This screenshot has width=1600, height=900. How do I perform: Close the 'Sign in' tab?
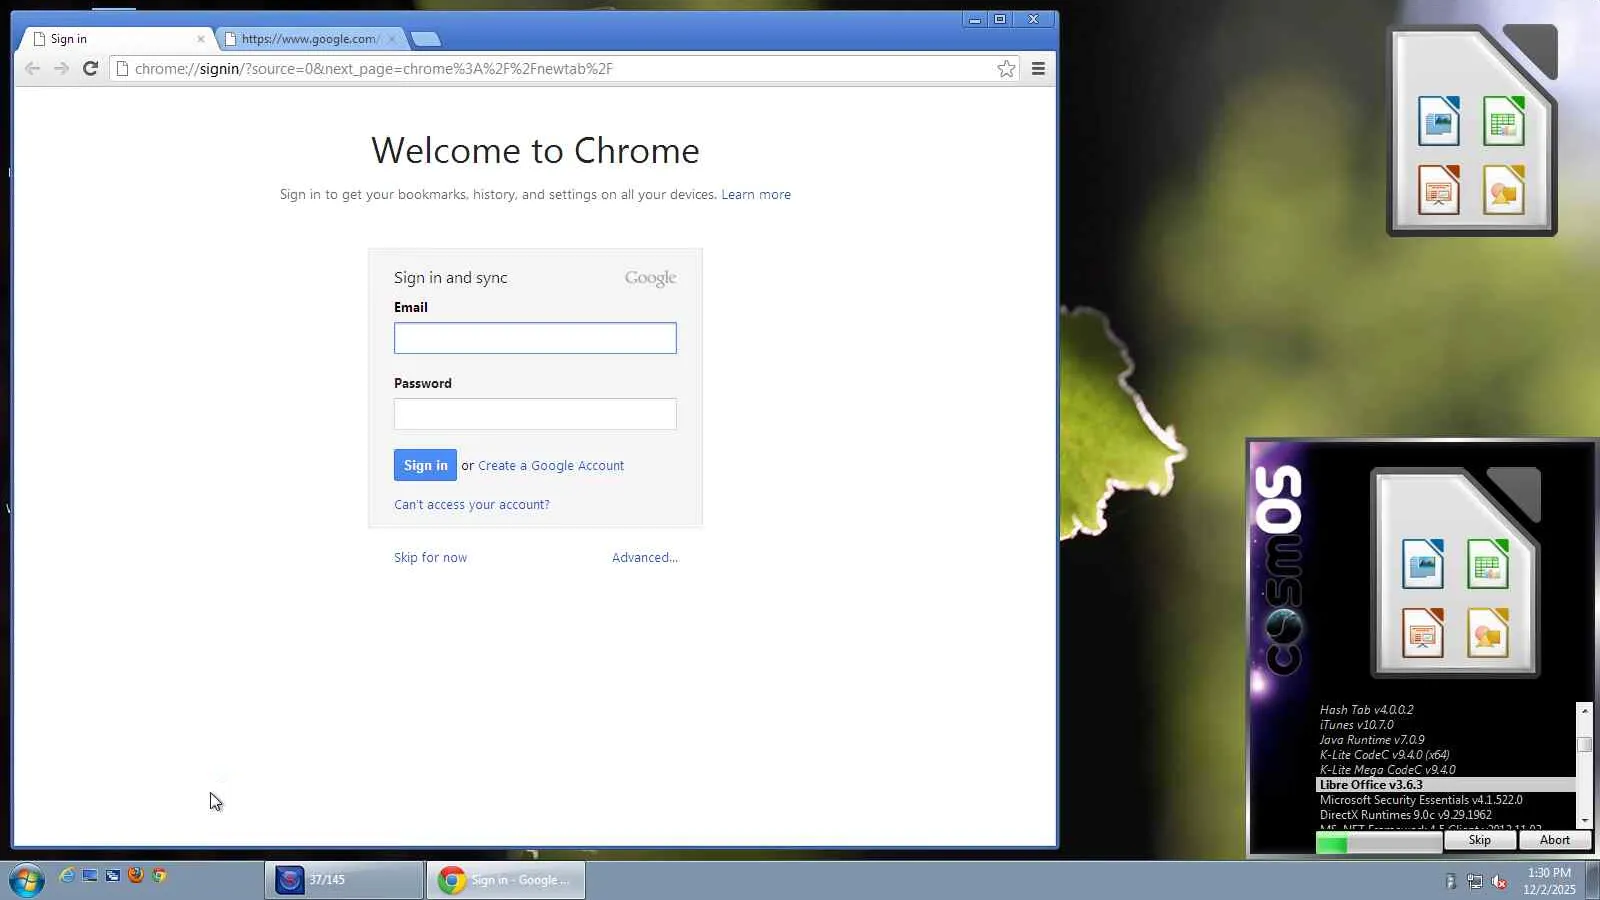201,39
